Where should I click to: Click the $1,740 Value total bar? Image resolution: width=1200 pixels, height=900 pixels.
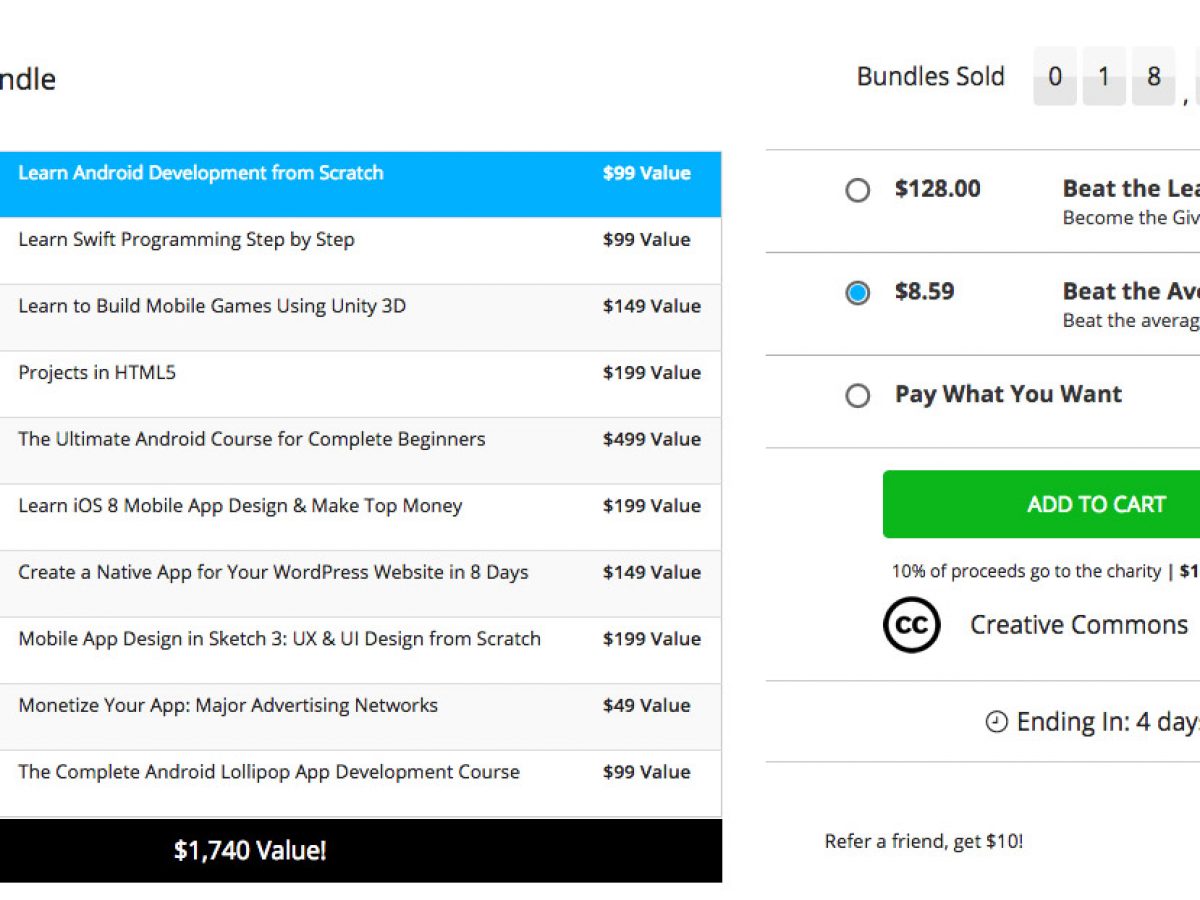click(250, 851)
